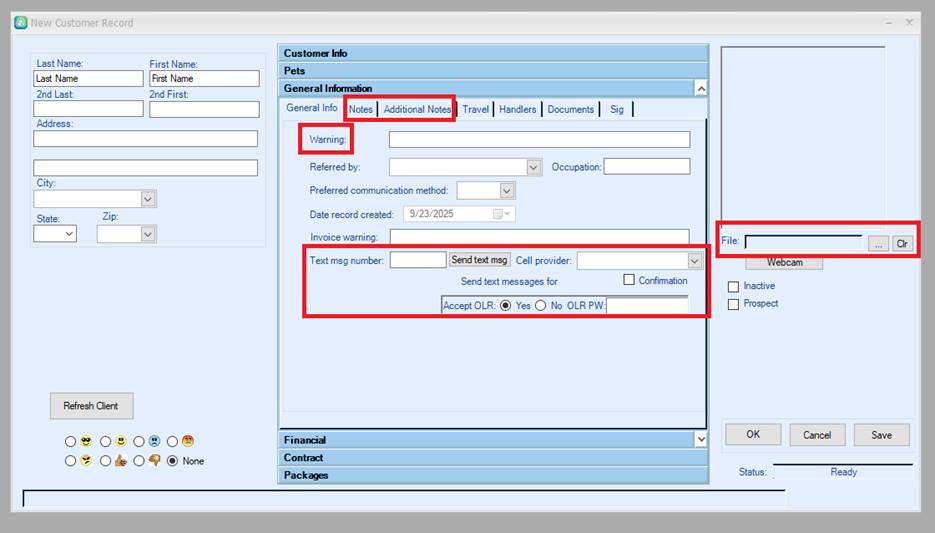Open the Cell provider dropdown
Viewport: 935px width, 533px height.
695,260
